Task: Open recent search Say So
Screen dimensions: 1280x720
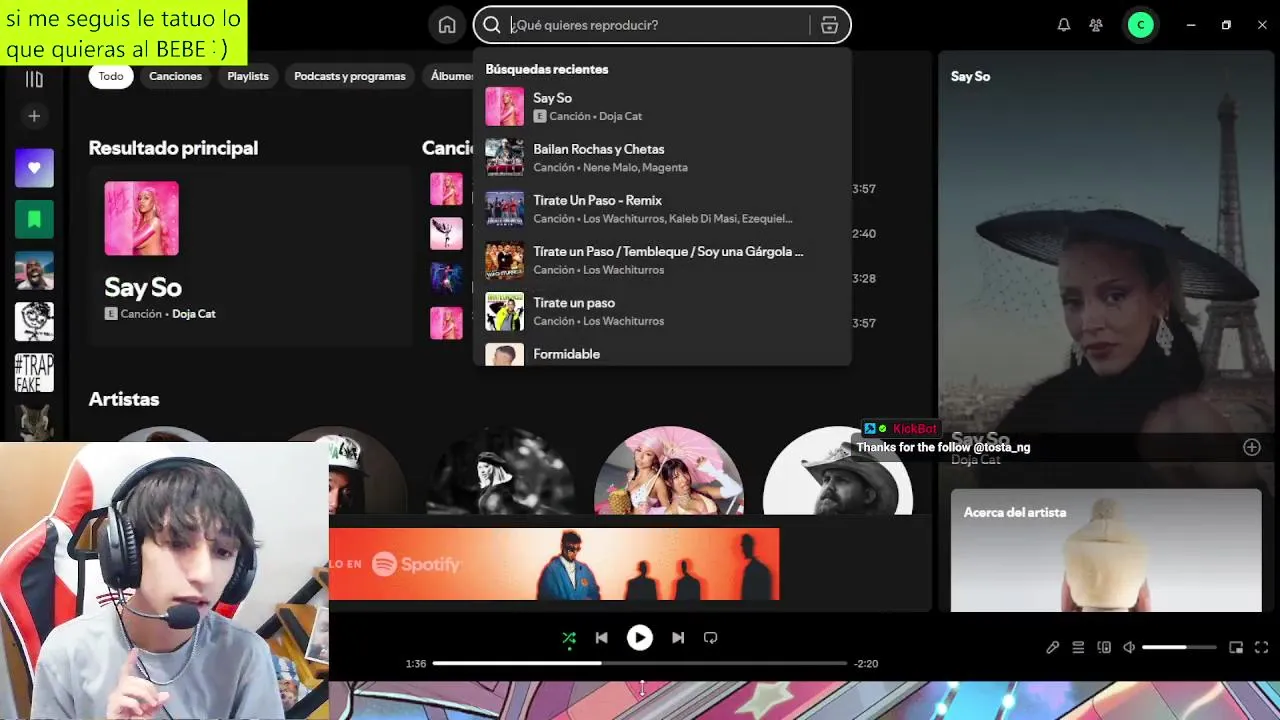Action: pos(662,107)
